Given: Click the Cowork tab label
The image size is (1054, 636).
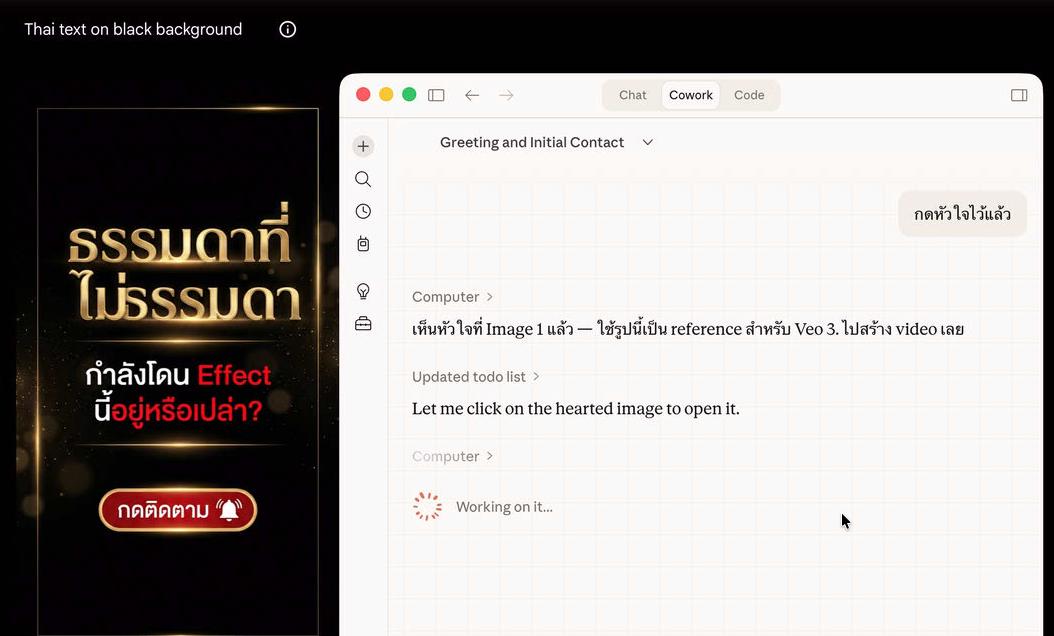Looking at the screenshot, I should point(690,95).
